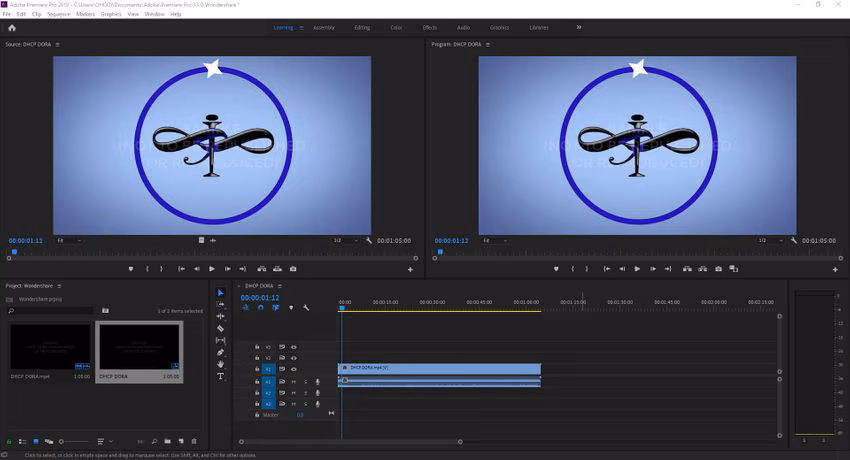
Task: Select the Pen tool
Action: (x=221, y=352)
